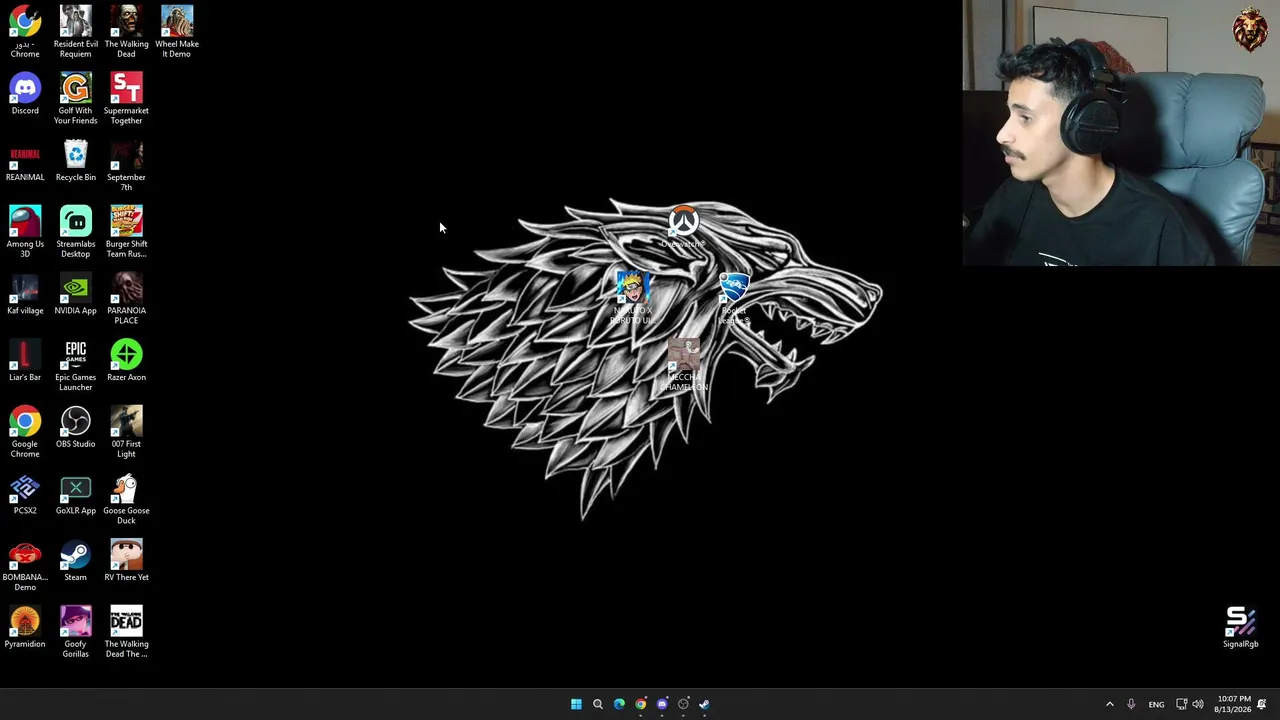Click the Naruto X Boruto shortcut
Viewport: 1280px width, 720px height.
(632, 298)
